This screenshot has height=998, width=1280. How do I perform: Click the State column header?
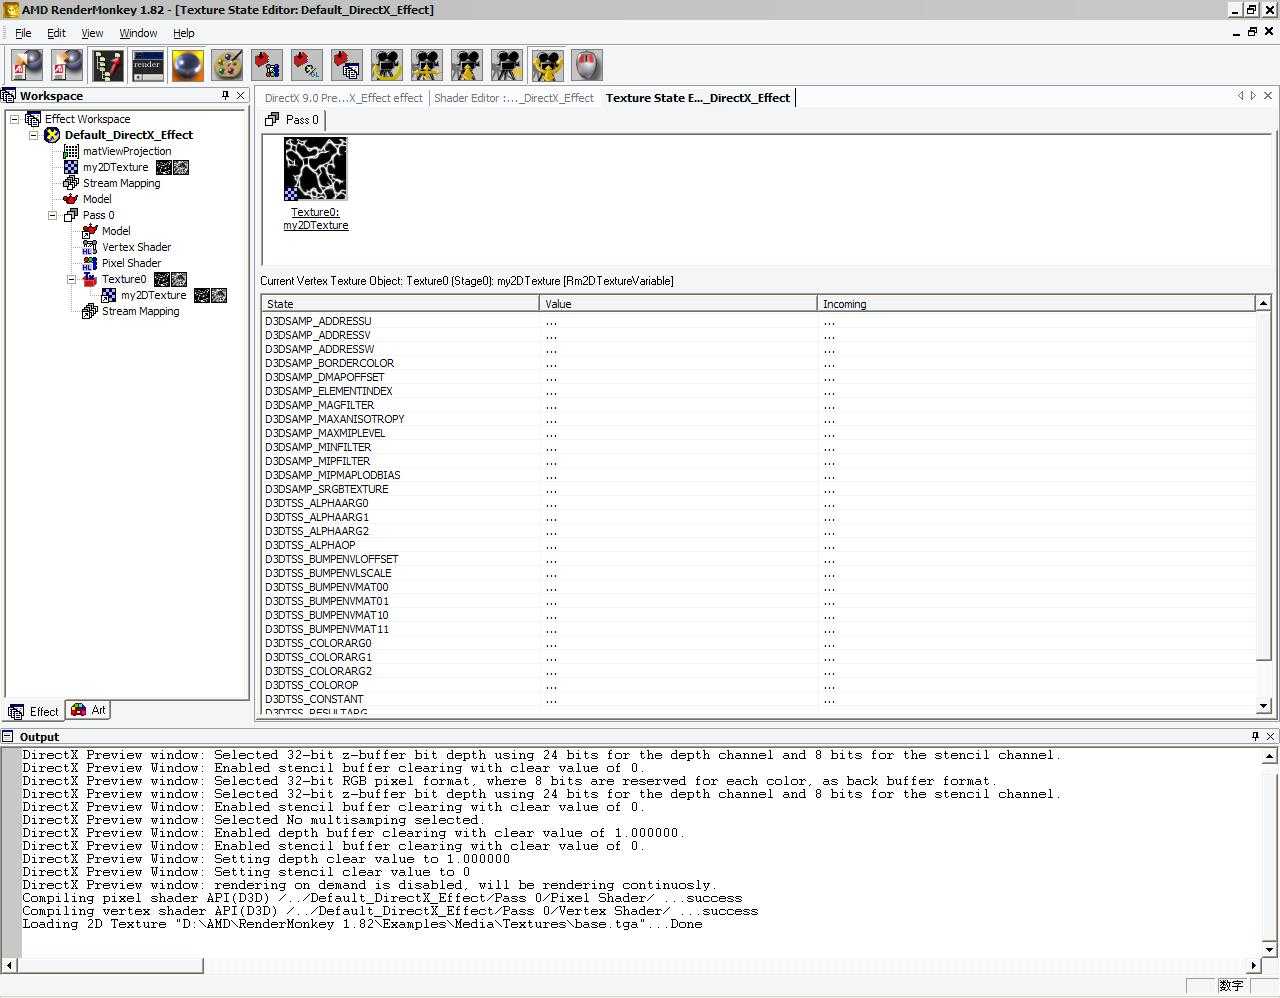tap(401, 303)
